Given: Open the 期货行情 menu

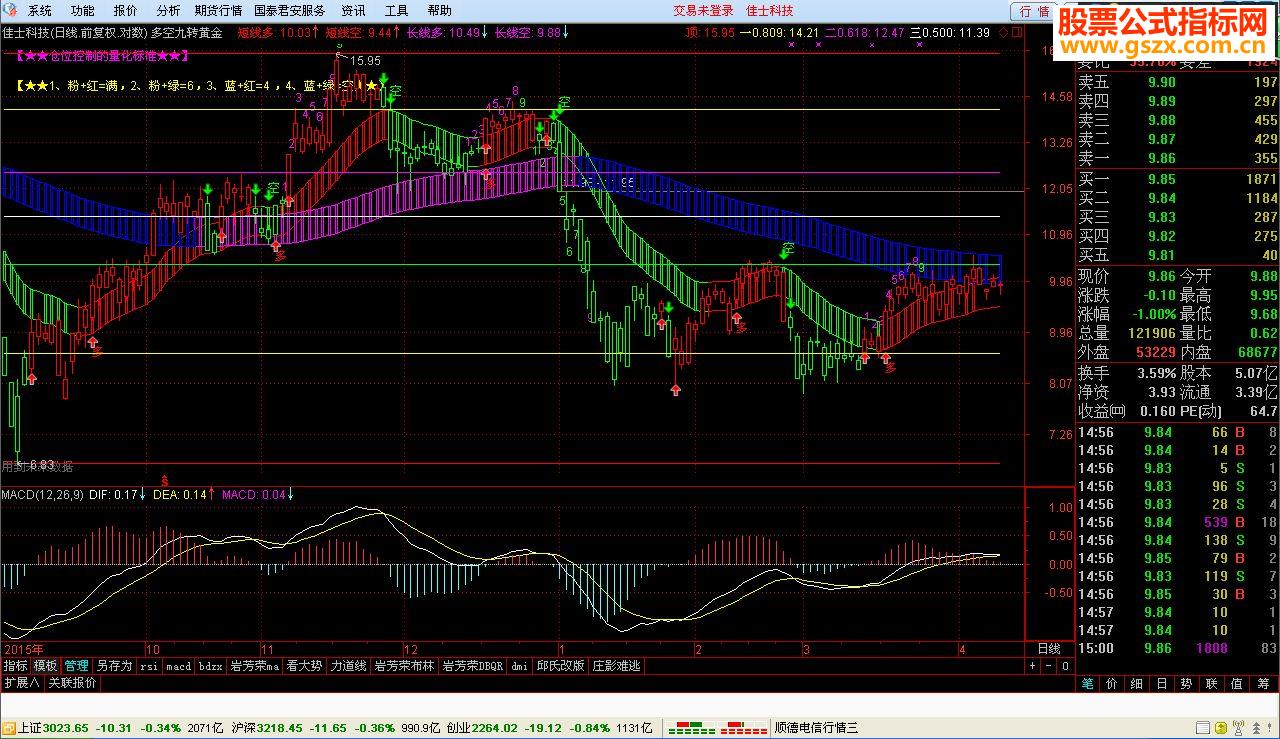Looking at the screenshot, I should point(218,11).
